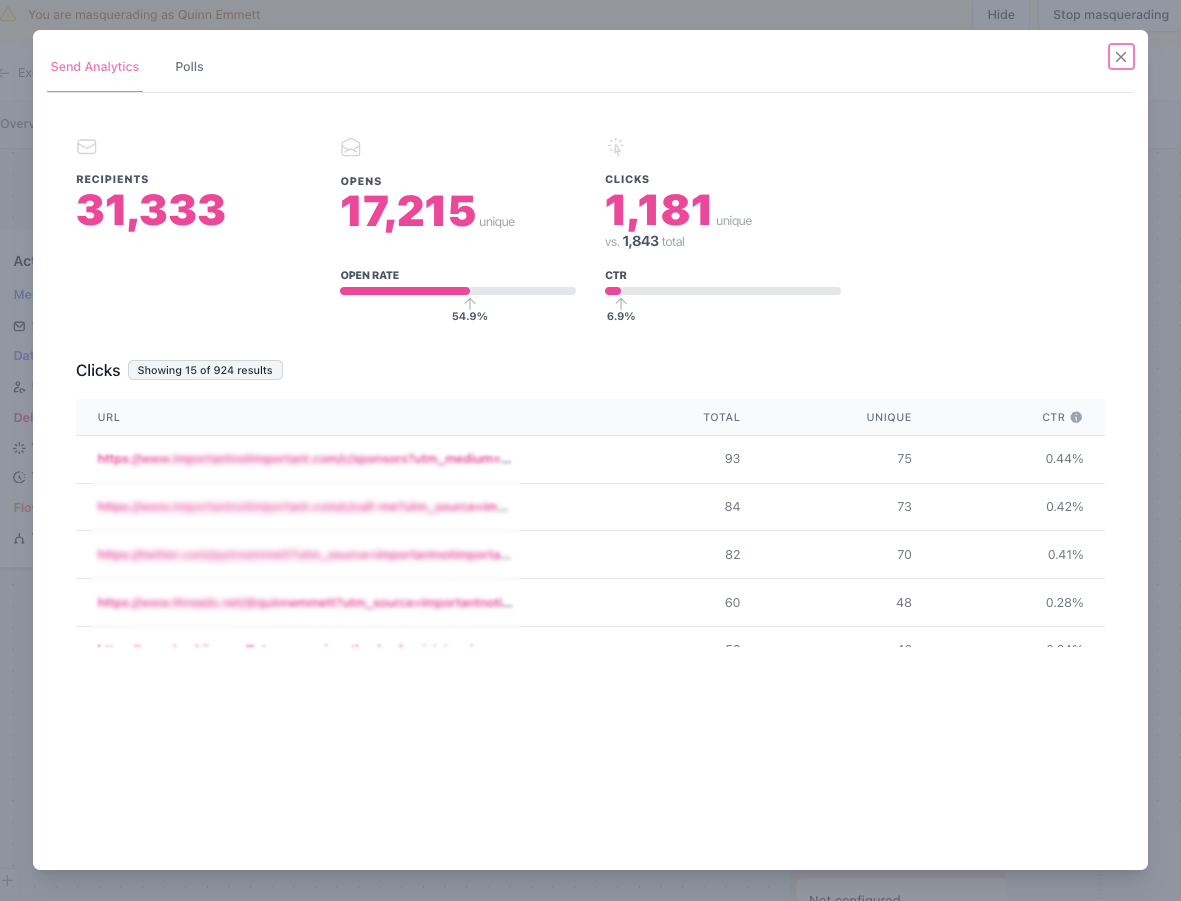The width and height of the screenshot is (1181, 901).
Task: Open the URL with 60 total clicks
Action: [305, 603]
